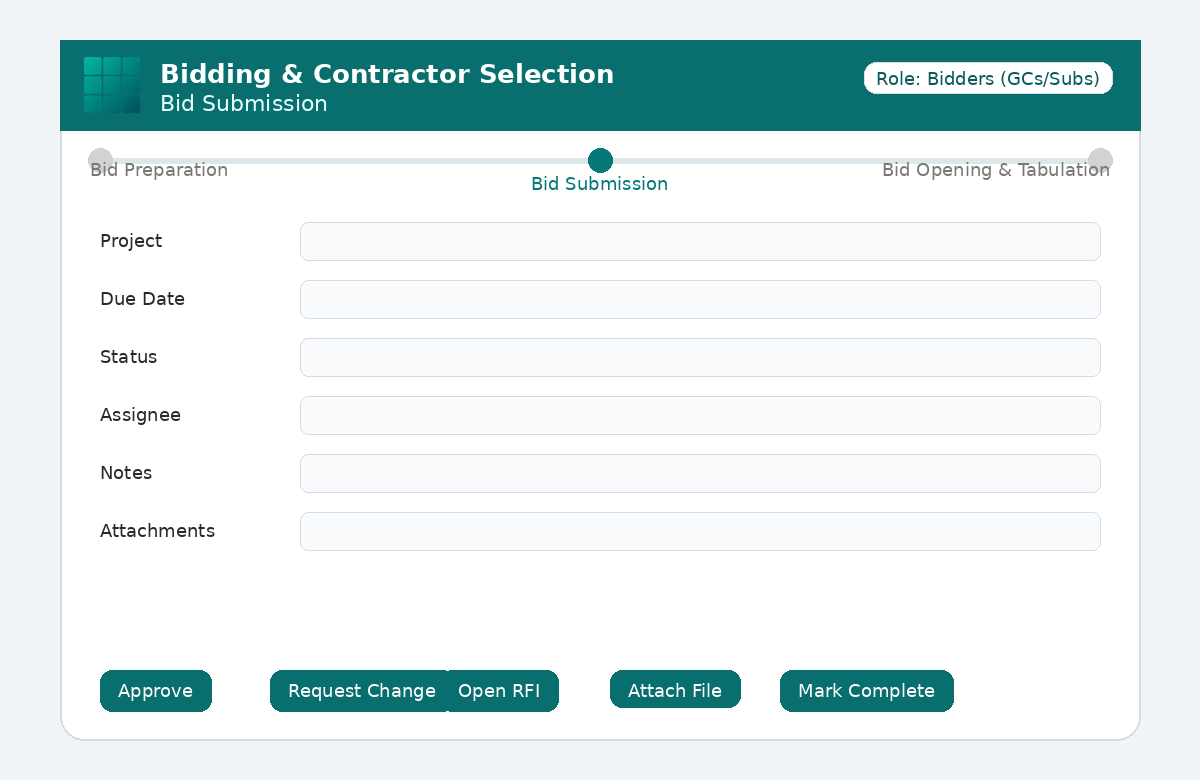Click the teal grid app logo
The image size is (1200, 780).
(x=112, y=85)
